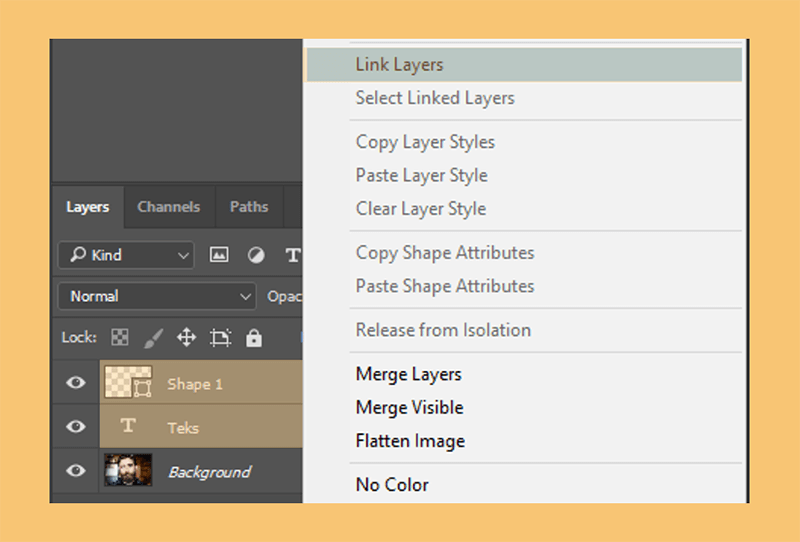The image size is (800, 542).
Task: Toggle visibility of the Background layer
Action: (76, 470)
